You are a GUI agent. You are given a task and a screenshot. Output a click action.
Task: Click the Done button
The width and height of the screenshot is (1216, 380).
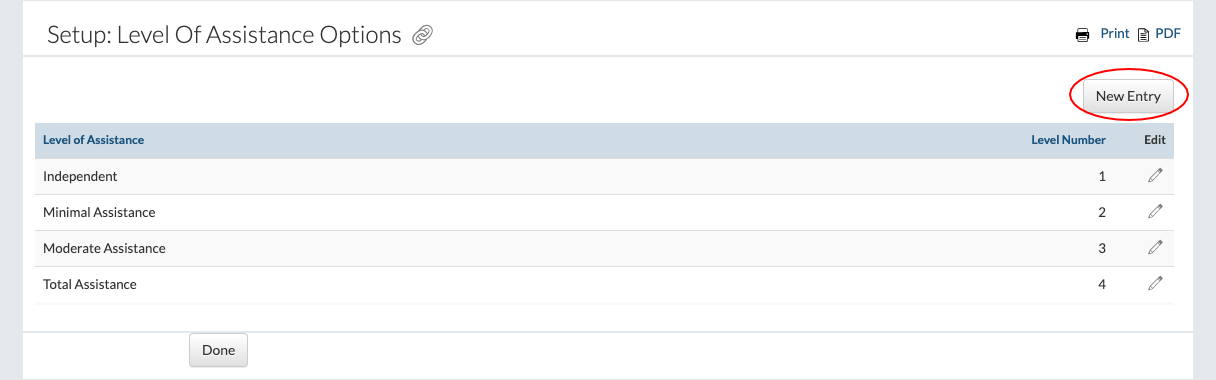click(x=218, y=350)
